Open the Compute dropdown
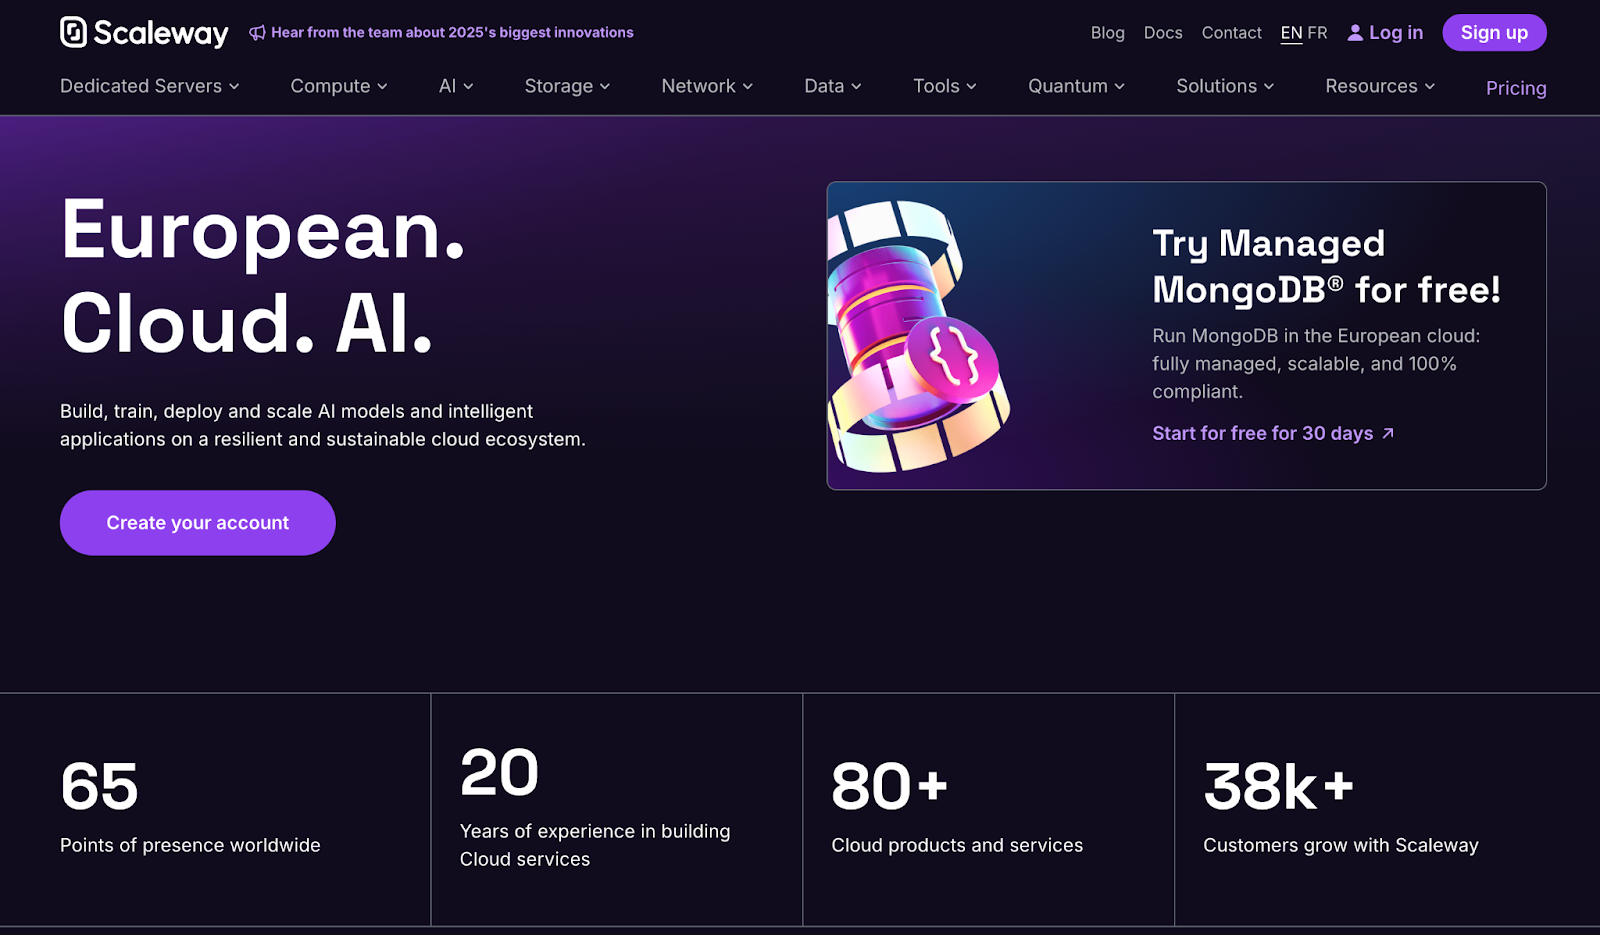 coord(338,86)
